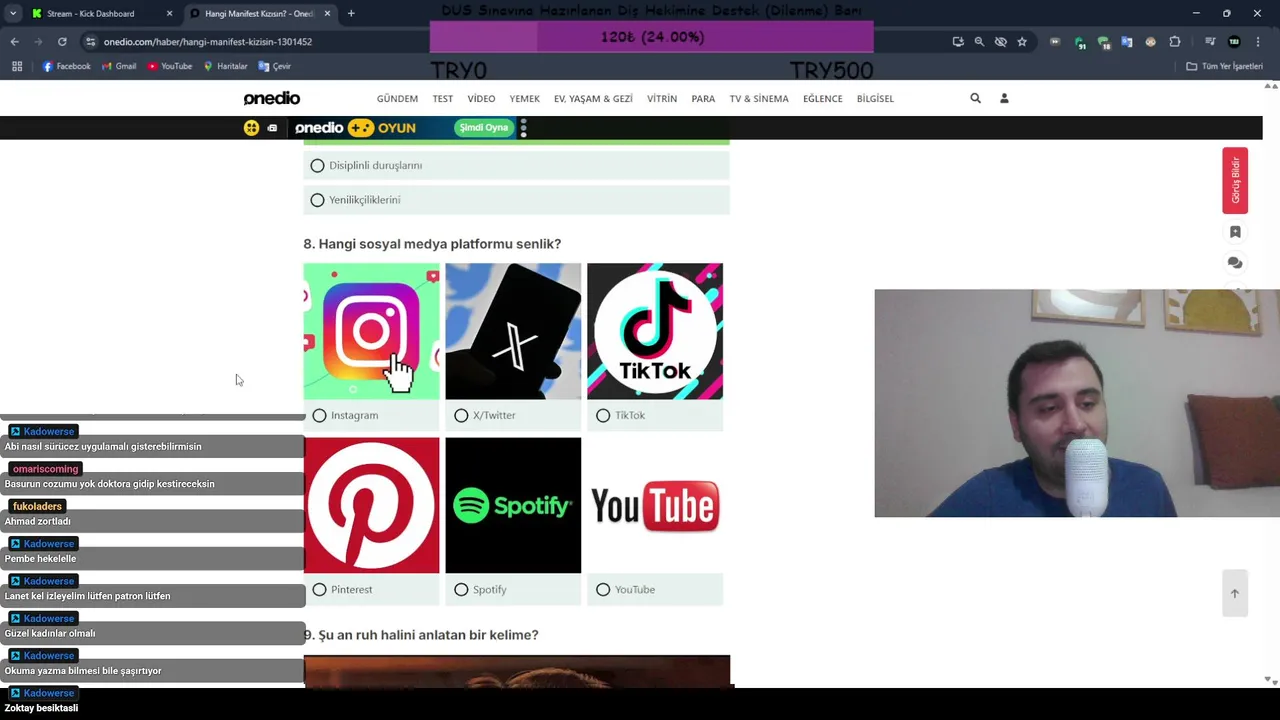
Task: Click the zoom magnifier icon in address bar
Action: click(x=979, y=42)
